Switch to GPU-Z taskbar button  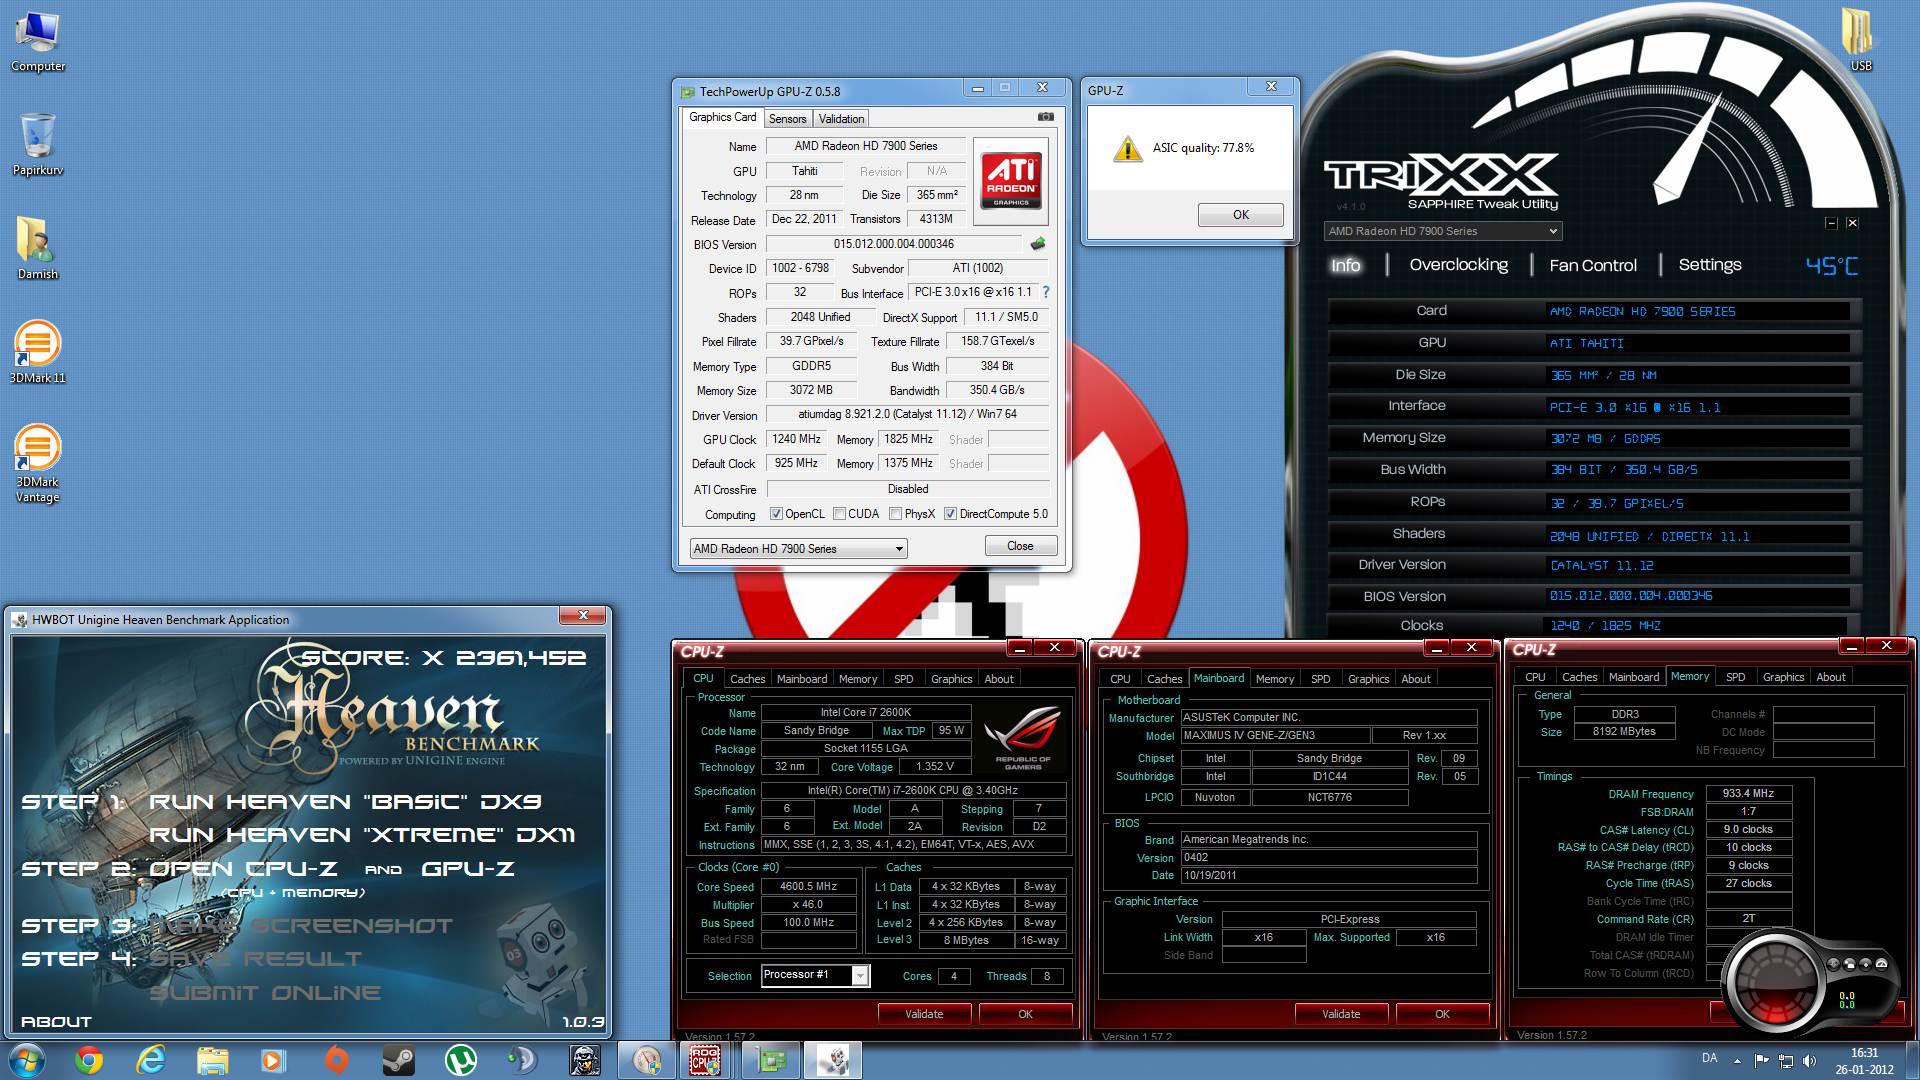pos(771,1060)
